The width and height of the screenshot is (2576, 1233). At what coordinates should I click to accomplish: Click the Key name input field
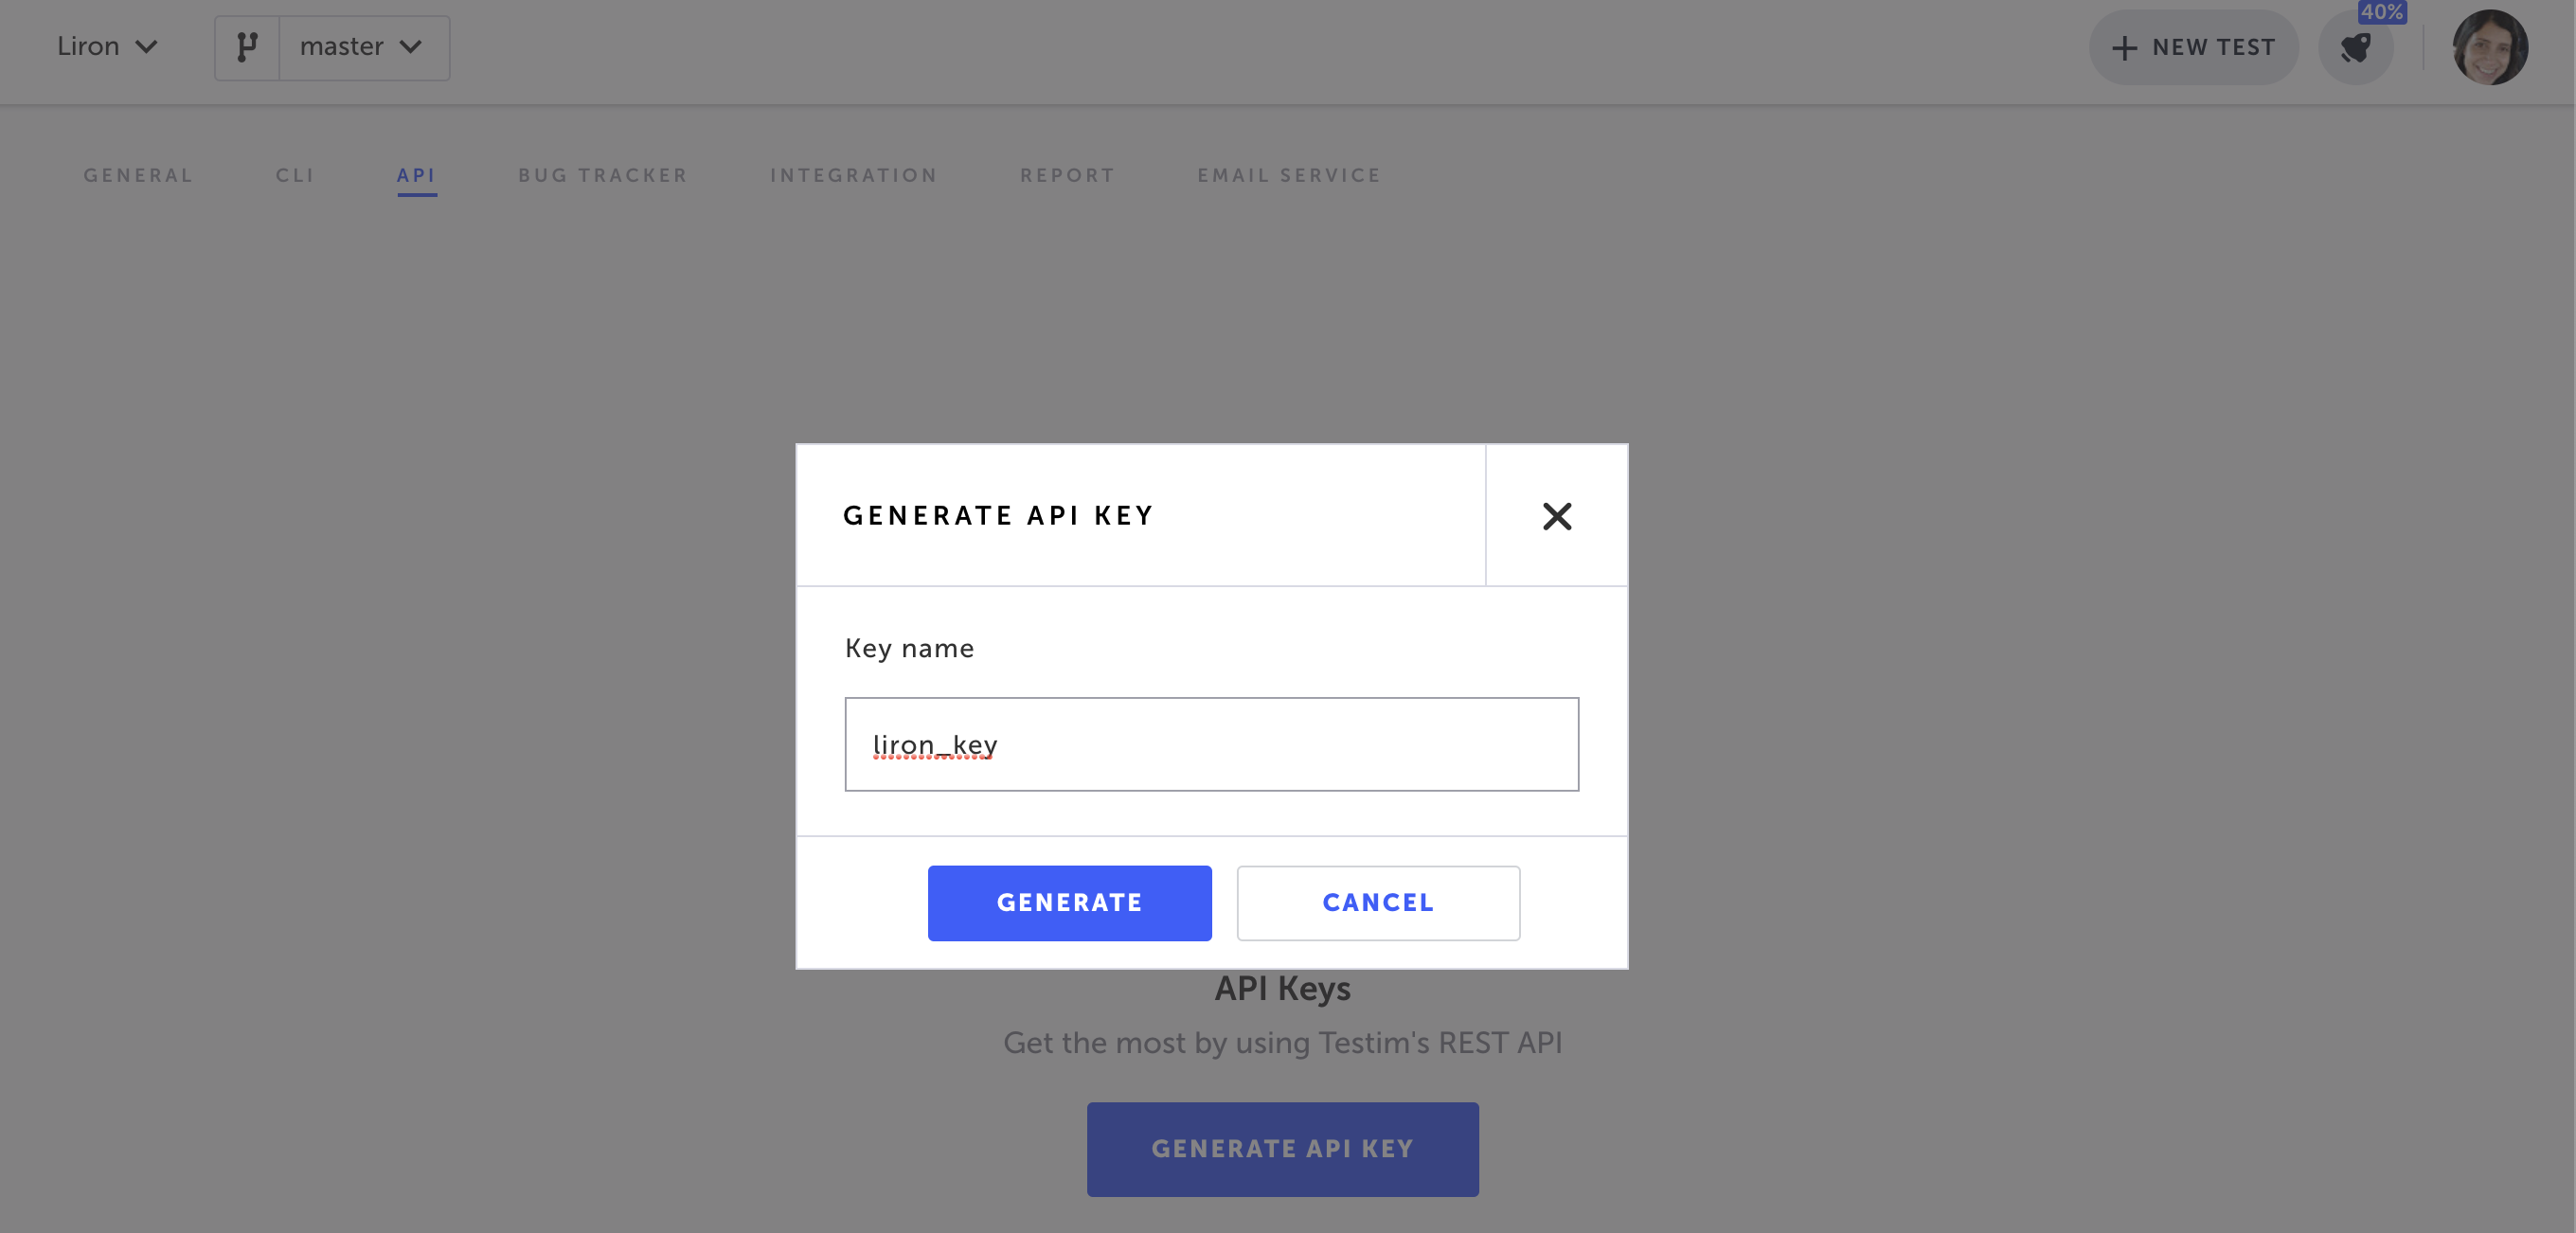[x=1211, y=744]
